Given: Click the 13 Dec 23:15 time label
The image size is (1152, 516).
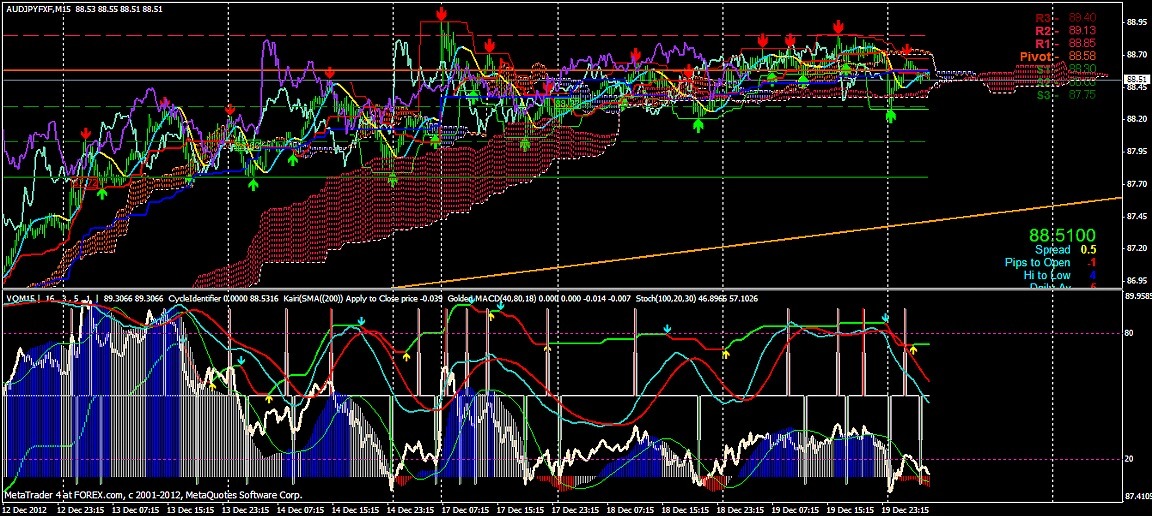Looking at the screenshot, I should pos(247,509).
